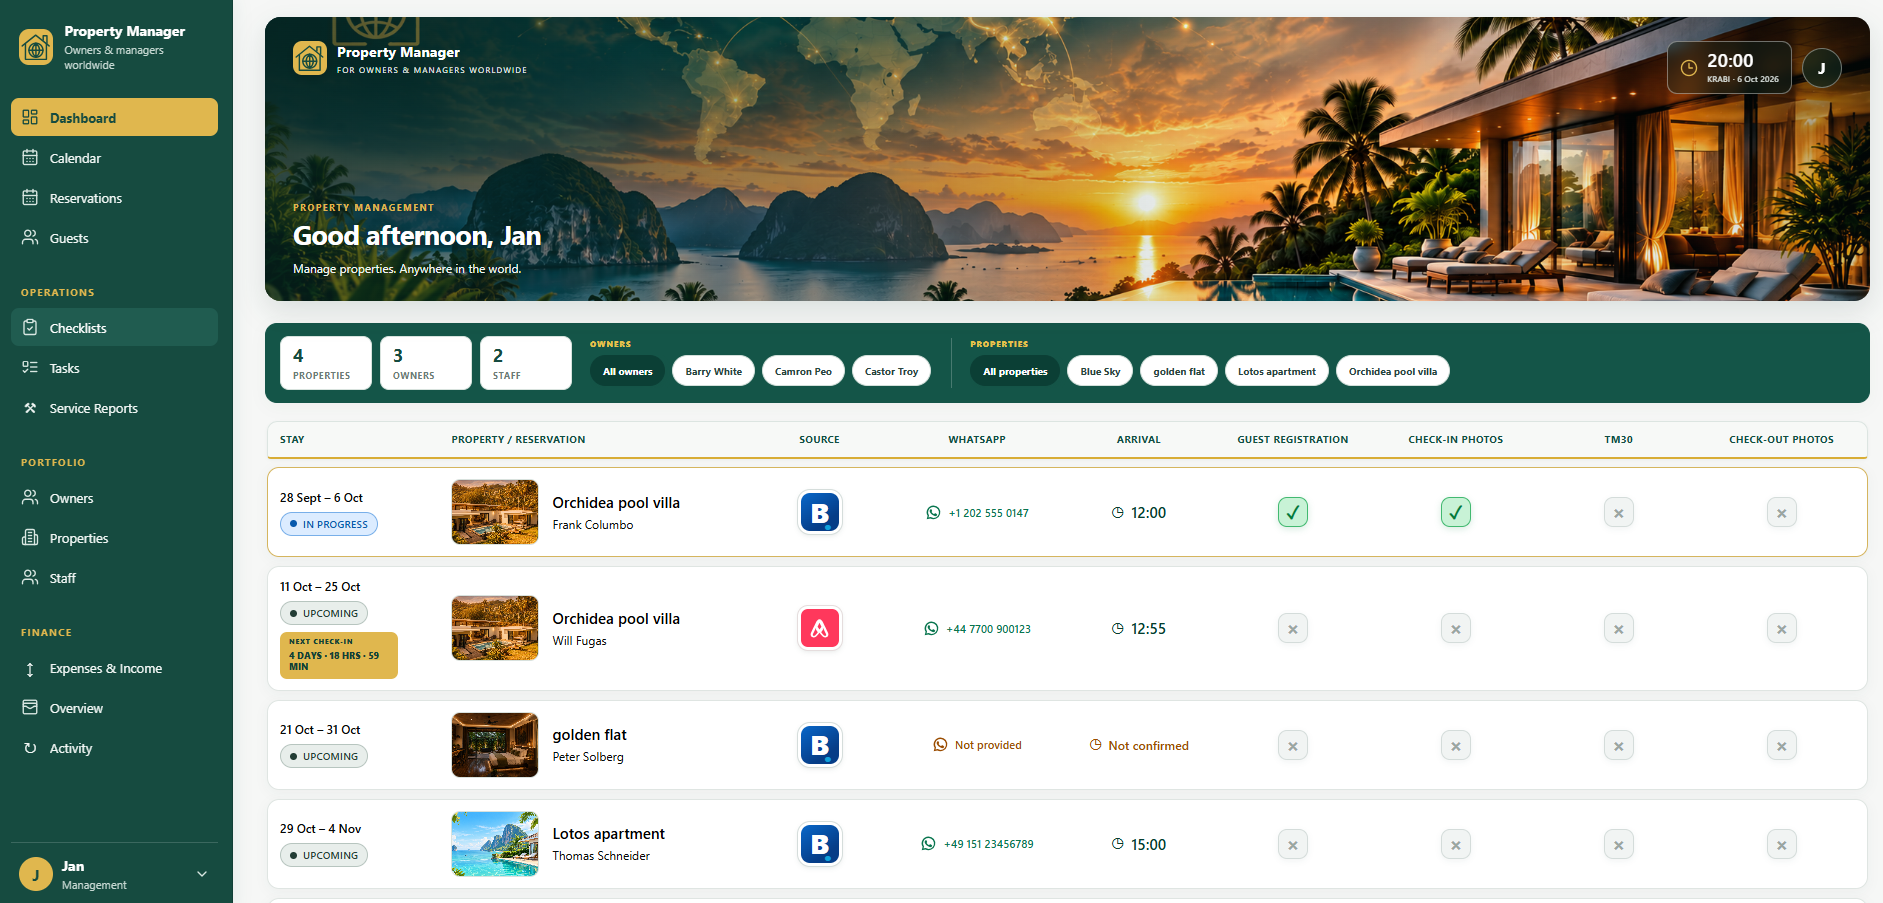Click the finance Overview icon
The height and width of the screenshot is (903, 1883).
pyautogui.click(x=30, y=708)
